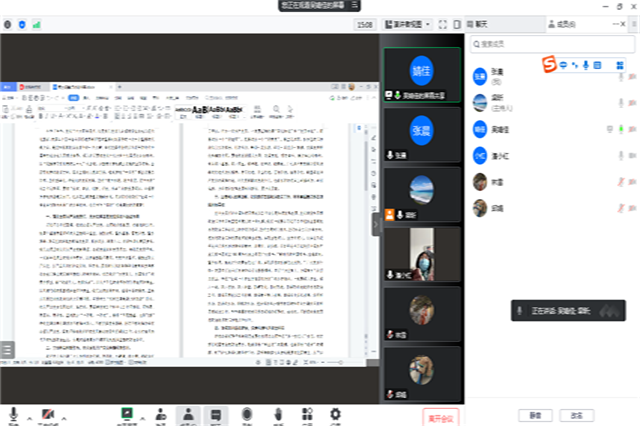640x426 pixels.
Task: Open the settings gear in the bottom toolbar
Action: tap(336, 414)
